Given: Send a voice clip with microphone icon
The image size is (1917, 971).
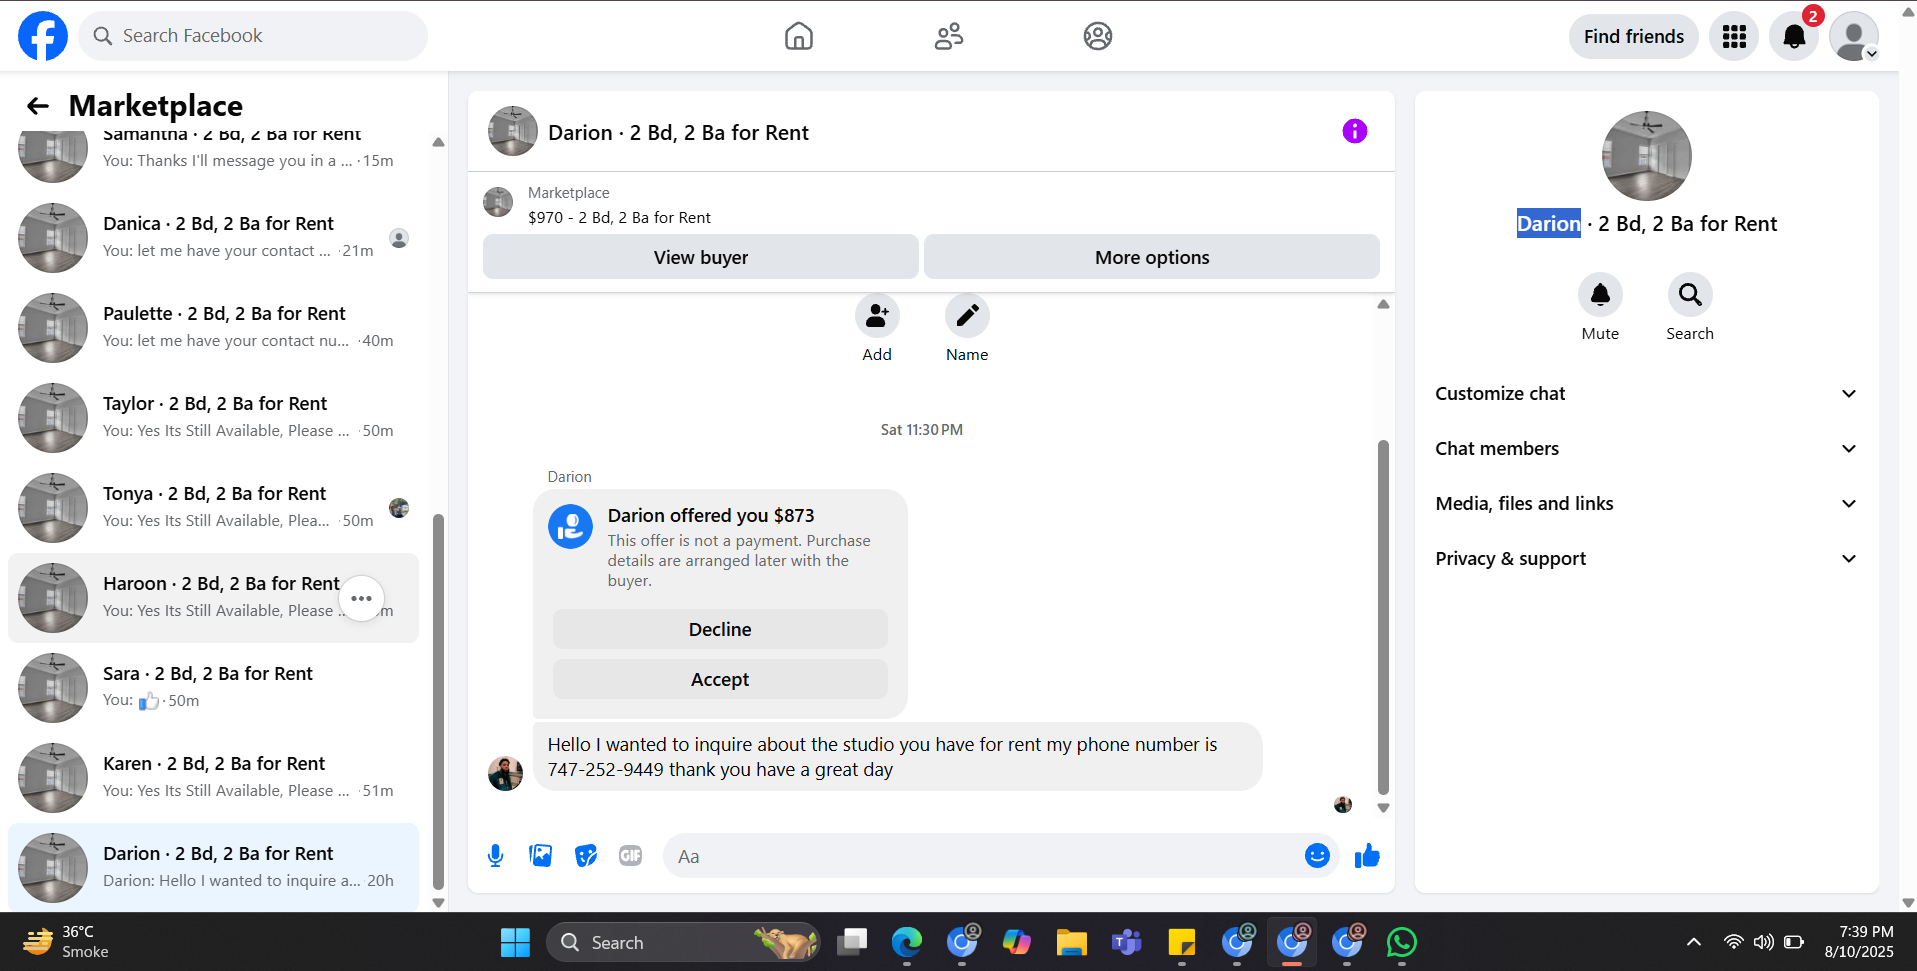Looking at the screenshot, I should click(495, 856).
